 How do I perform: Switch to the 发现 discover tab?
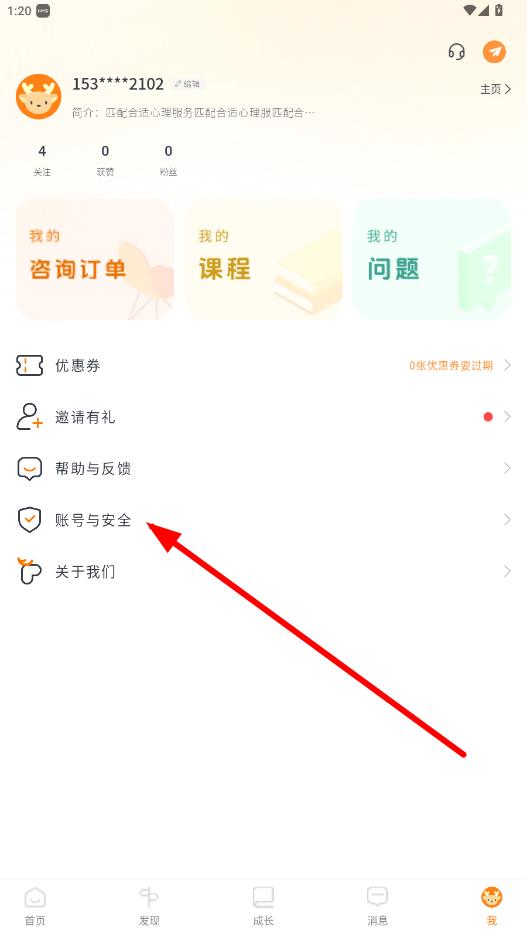coord(149,905)
